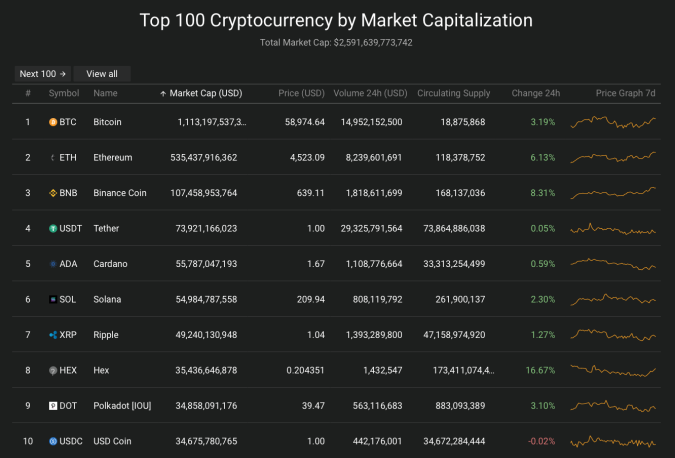Sort by Symbol column header

tap(64, 93)
